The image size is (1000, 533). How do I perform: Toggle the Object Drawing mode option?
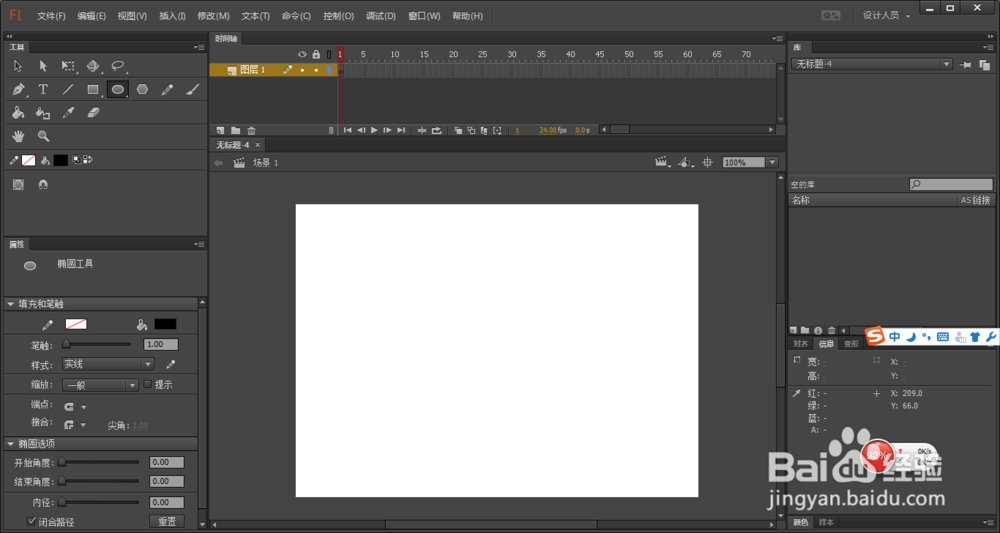pos(18,184)
